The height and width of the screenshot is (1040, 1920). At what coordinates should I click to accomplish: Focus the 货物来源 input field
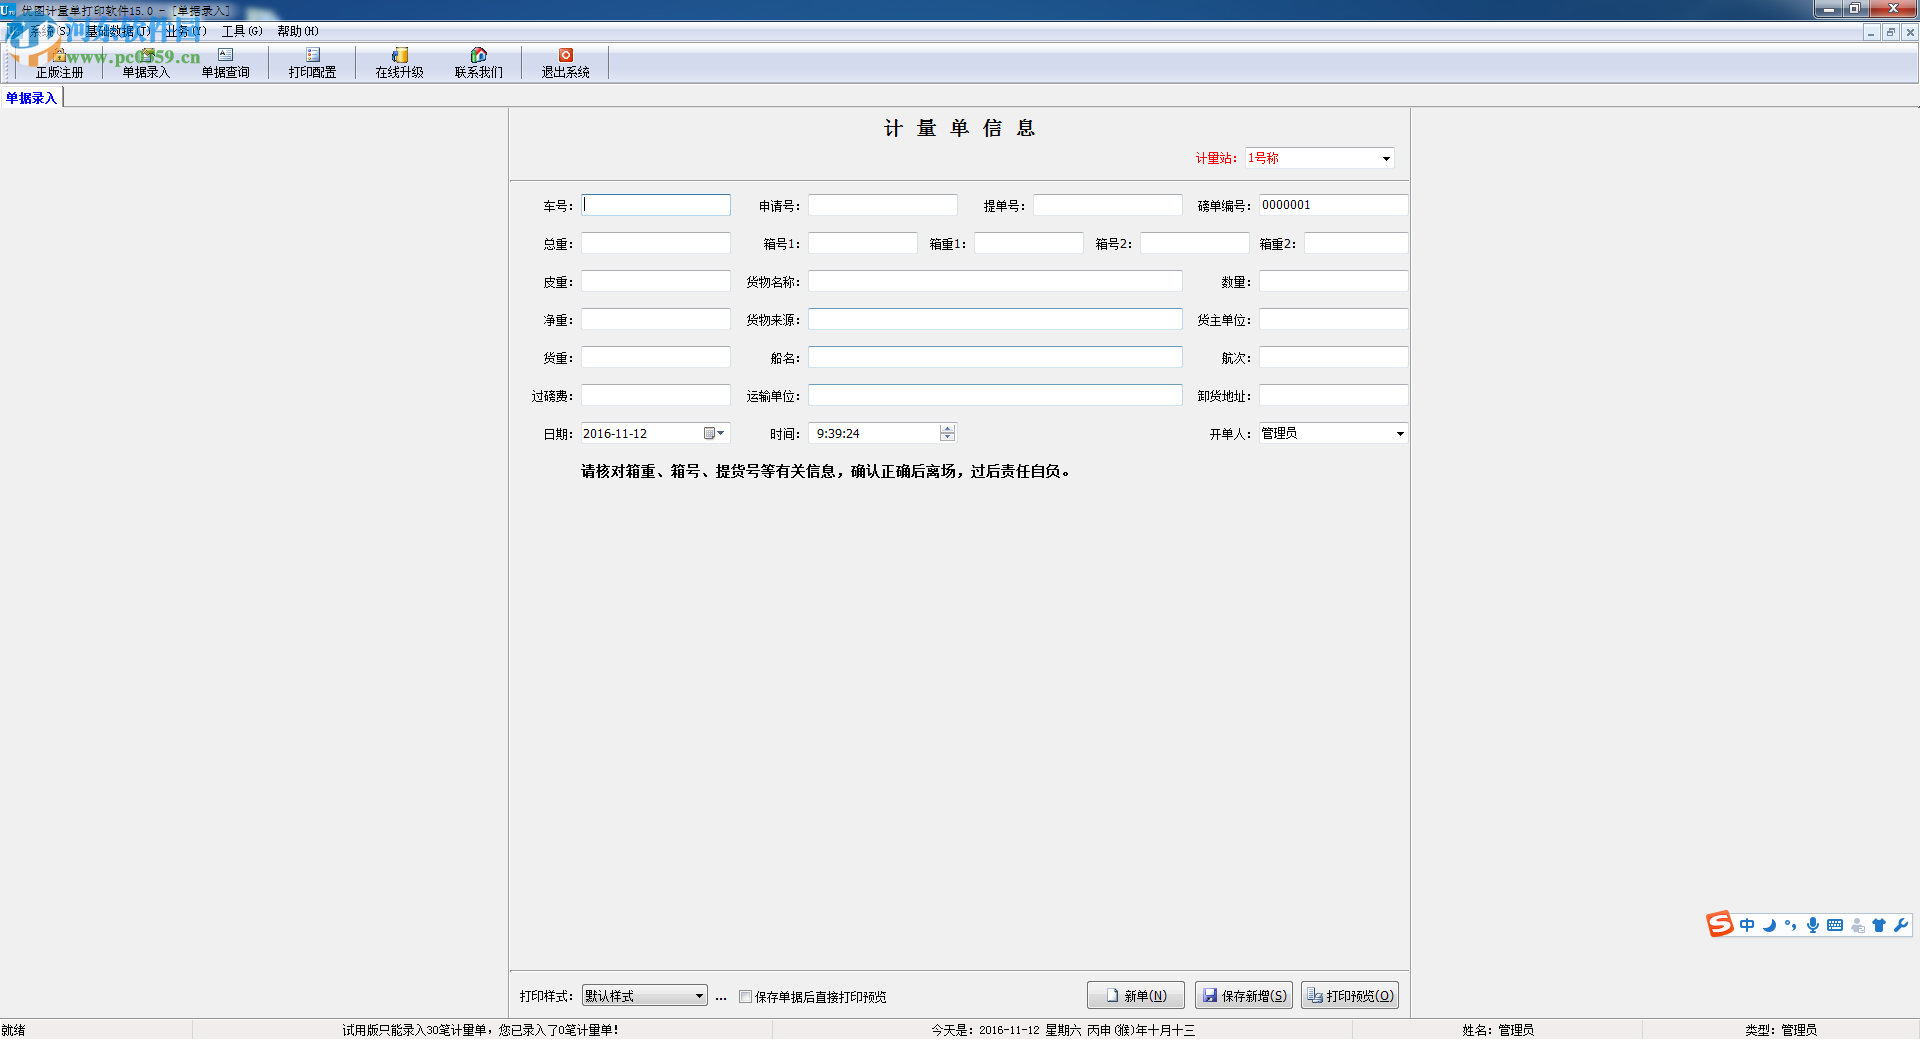pos(996,319)
